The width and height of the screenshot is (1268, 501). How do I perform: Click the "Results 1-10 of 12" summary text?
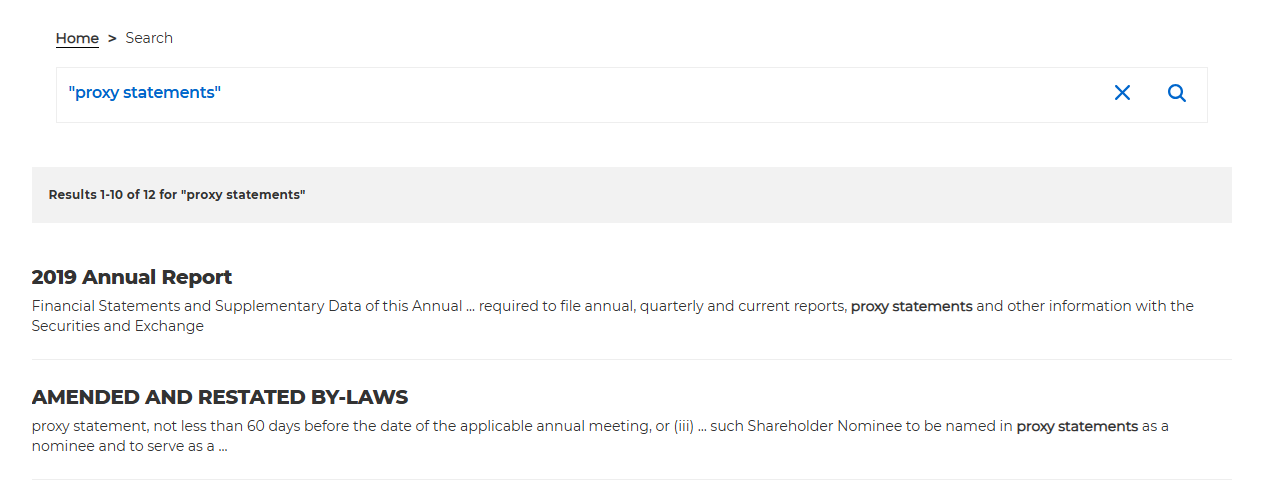point(177,195)
